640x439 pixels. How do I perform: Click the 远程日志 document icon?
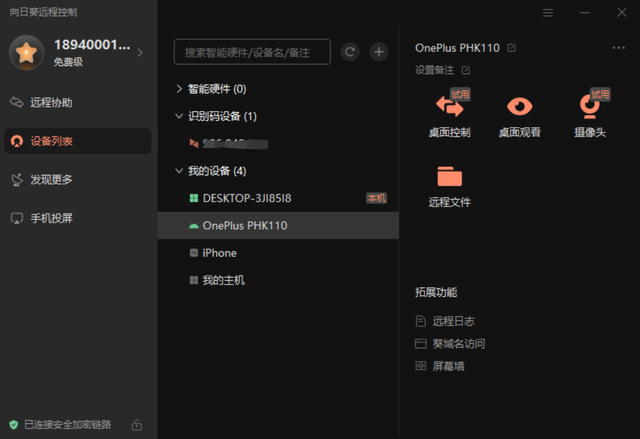point(420,321)
